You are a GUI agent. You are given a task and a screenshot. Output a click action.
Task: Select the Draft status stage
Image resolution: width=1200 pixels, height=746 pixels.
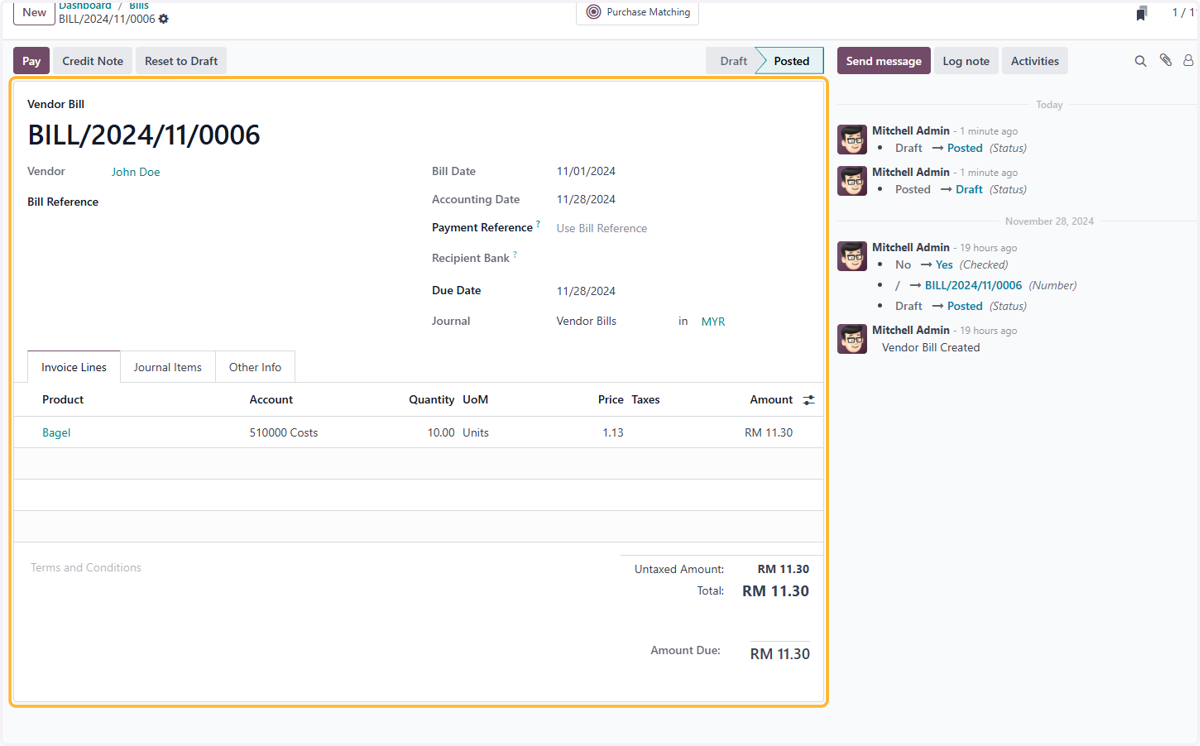pyautogui.click(x=733, y=61)
